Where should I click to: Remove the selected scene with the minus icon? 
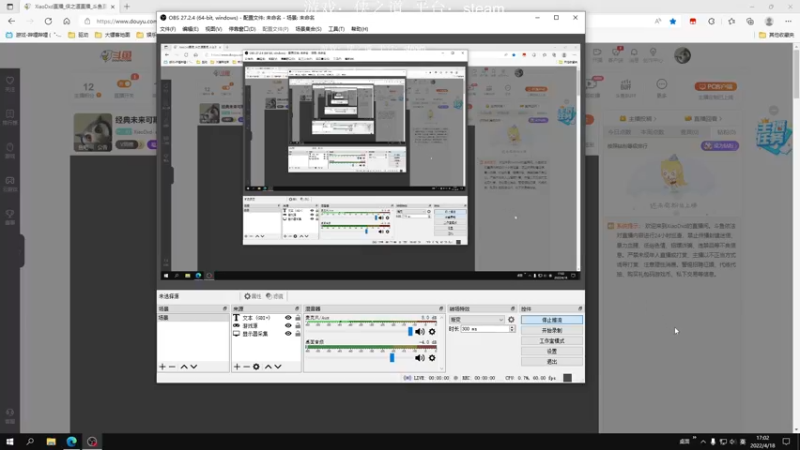pyautogui.click(x=172, y=367)
